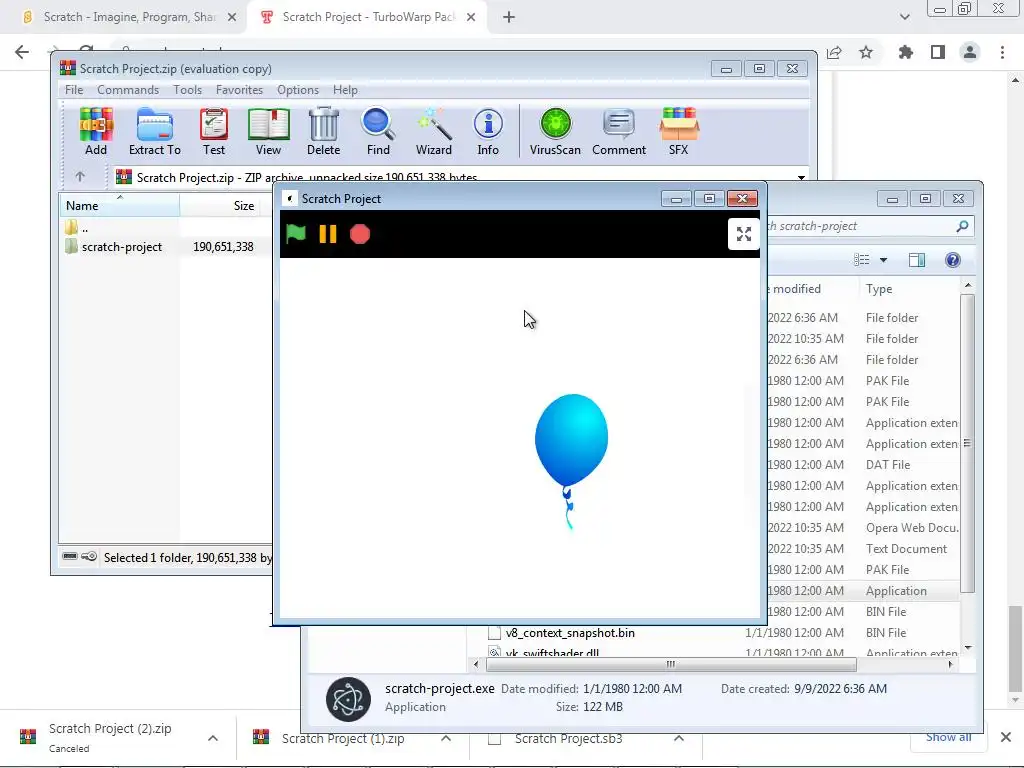Image resolution: width=1024 pixels, height=768 pixels.
Task: Toggle fullscreen in Scratch Project window
Action: [x=743, y=234]
